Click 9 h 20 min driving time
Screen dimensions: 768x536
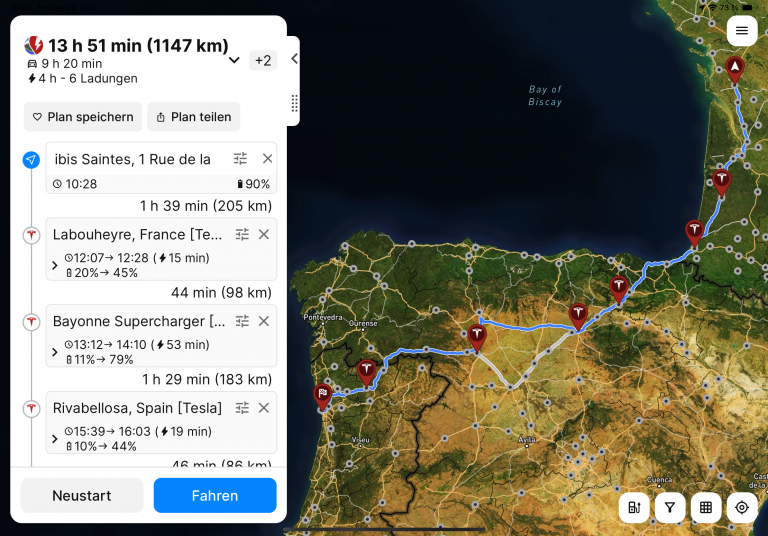(65, 64)
